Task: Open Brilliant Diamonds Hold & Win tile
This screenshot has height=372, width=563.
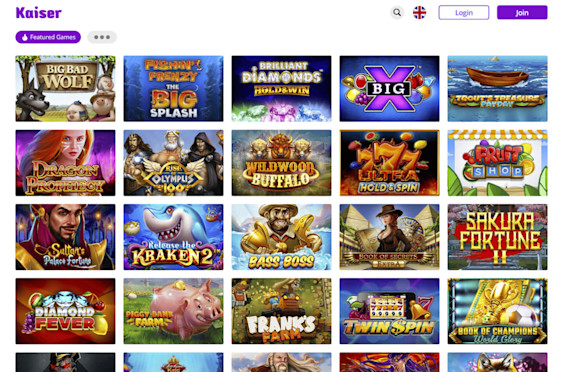Action: (x=282, y=88)
